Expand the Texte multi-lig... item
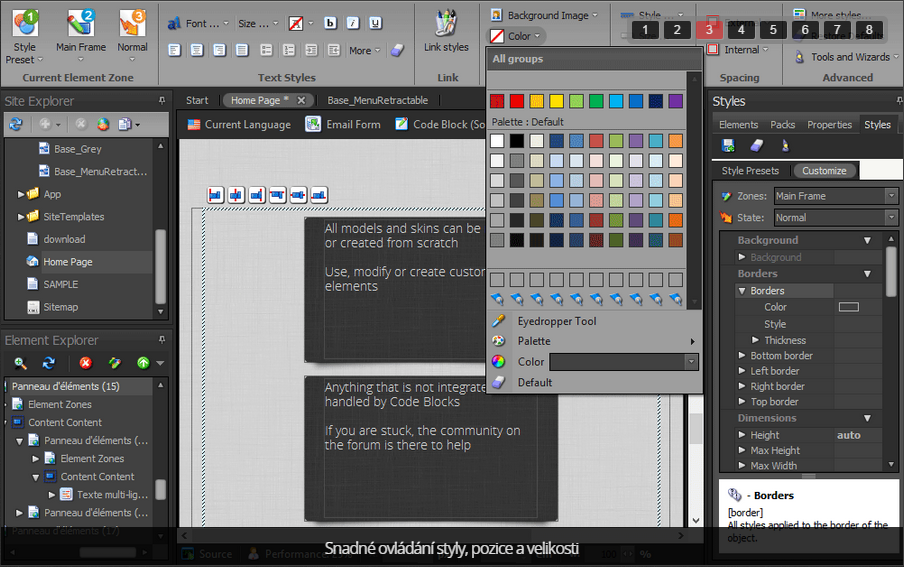904x567 pixels. [x=52, y=494]
